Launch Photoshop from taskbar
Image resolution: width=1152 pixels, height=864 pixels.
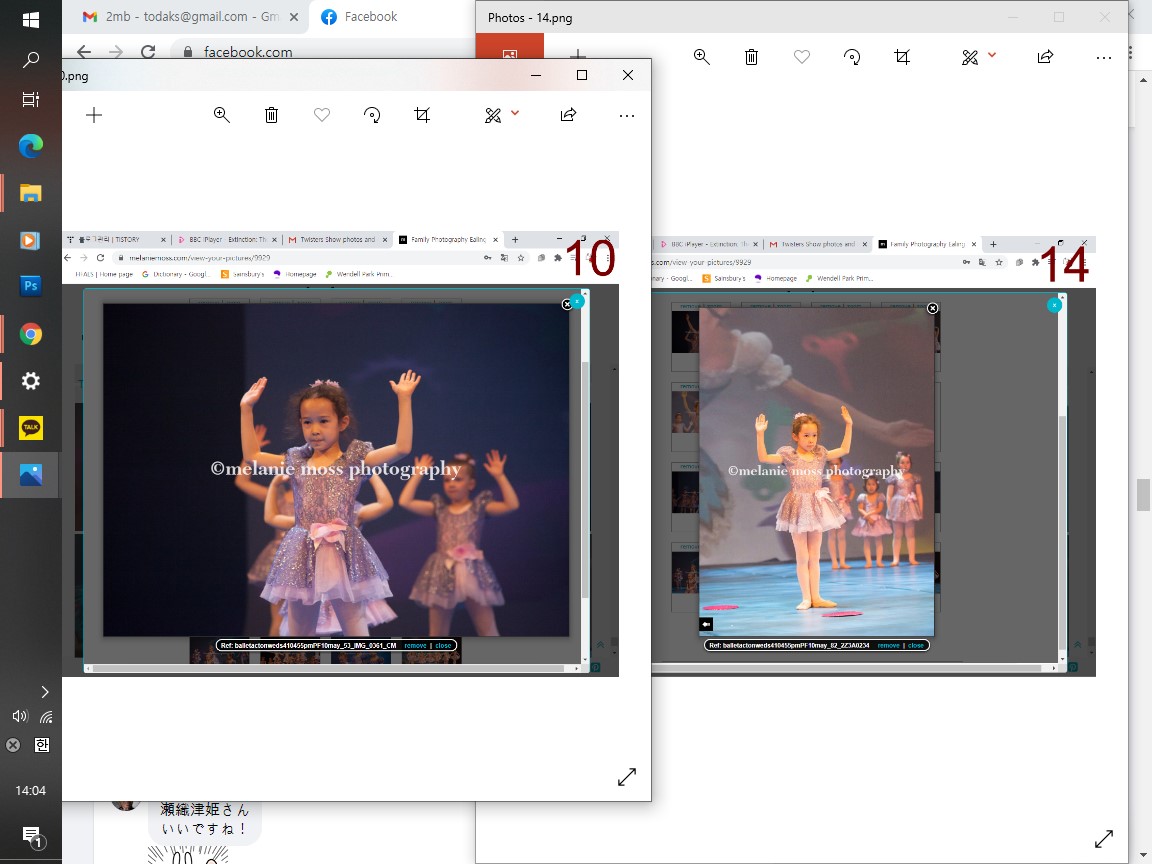30,286
